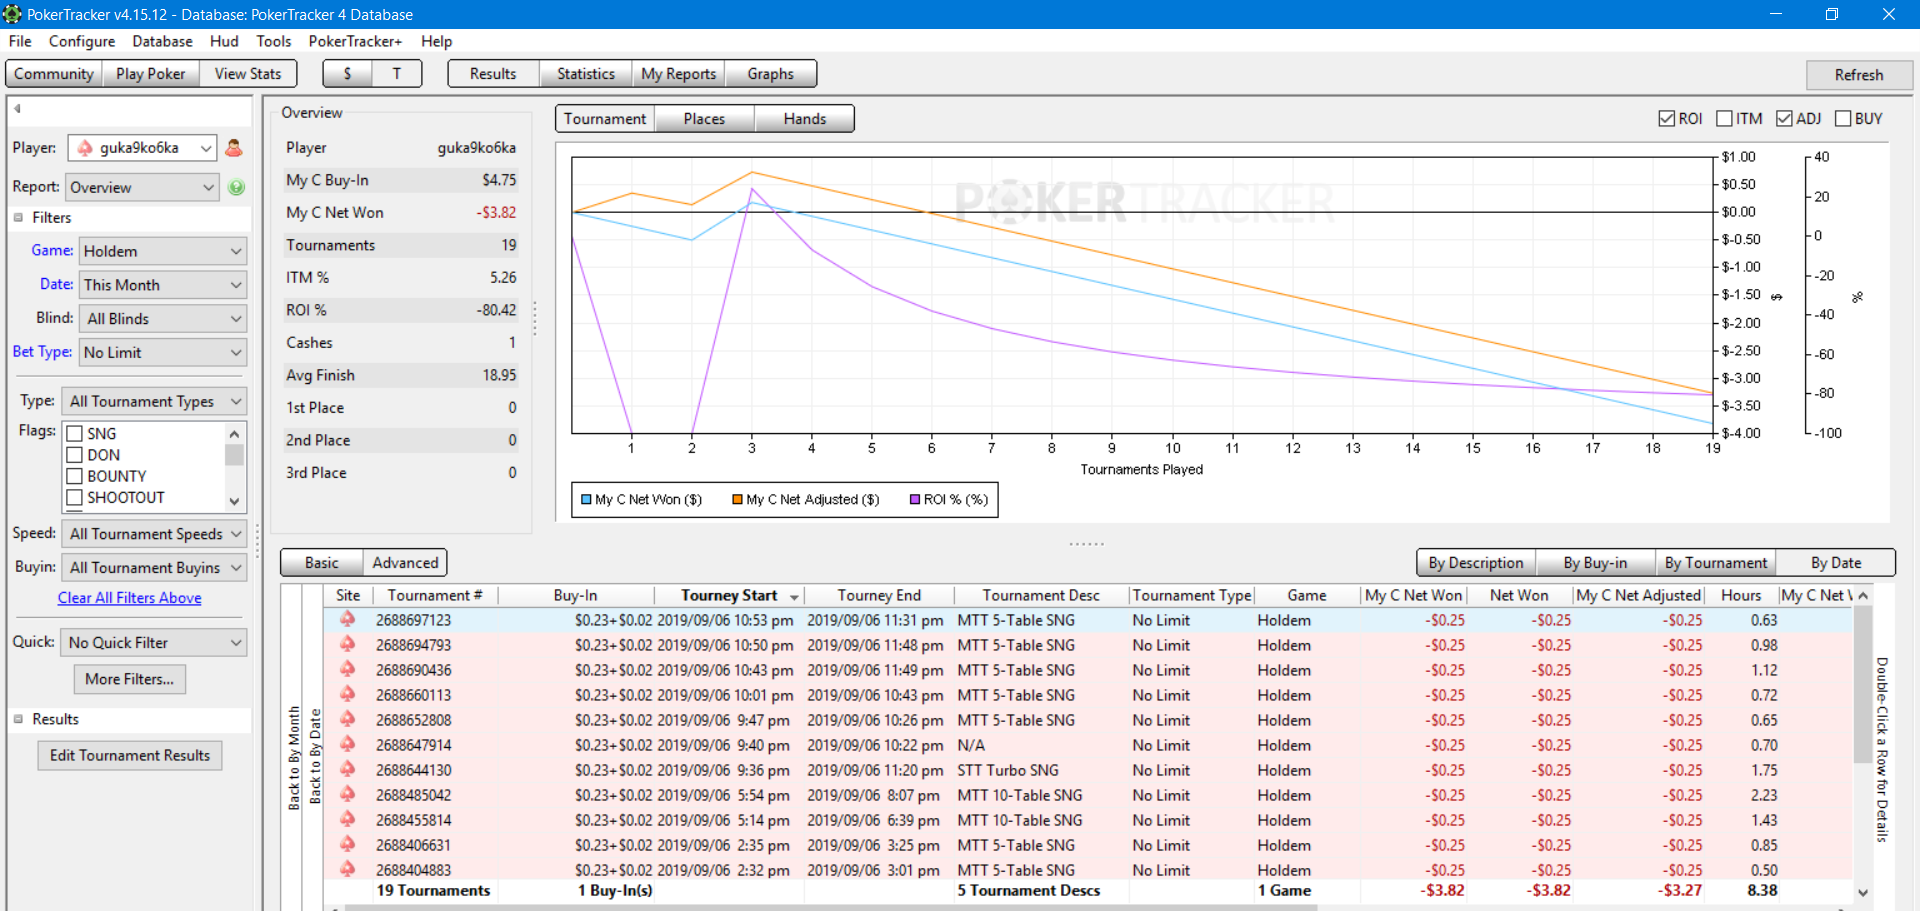Click site icon for tournament 2688652808

click(347, 720)
